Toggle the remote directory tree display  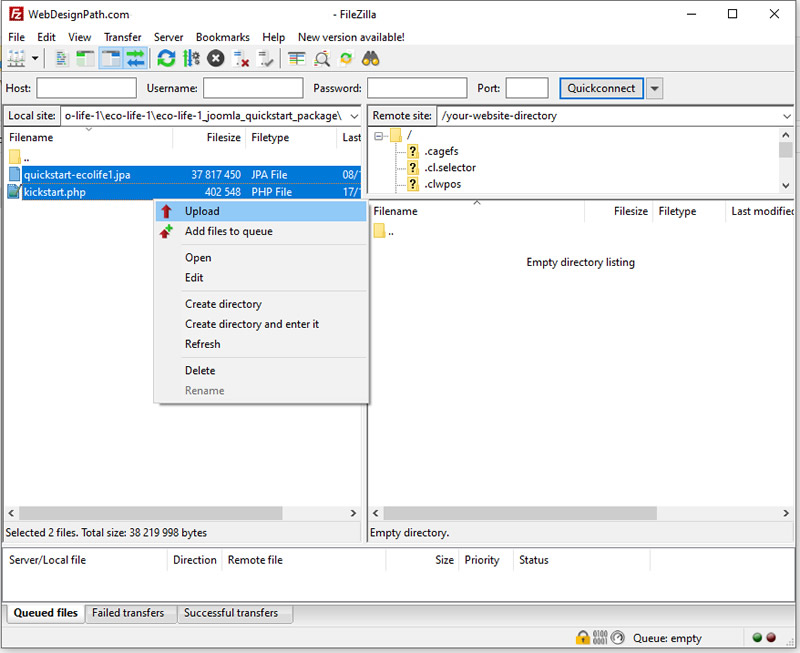click(111, 59)
